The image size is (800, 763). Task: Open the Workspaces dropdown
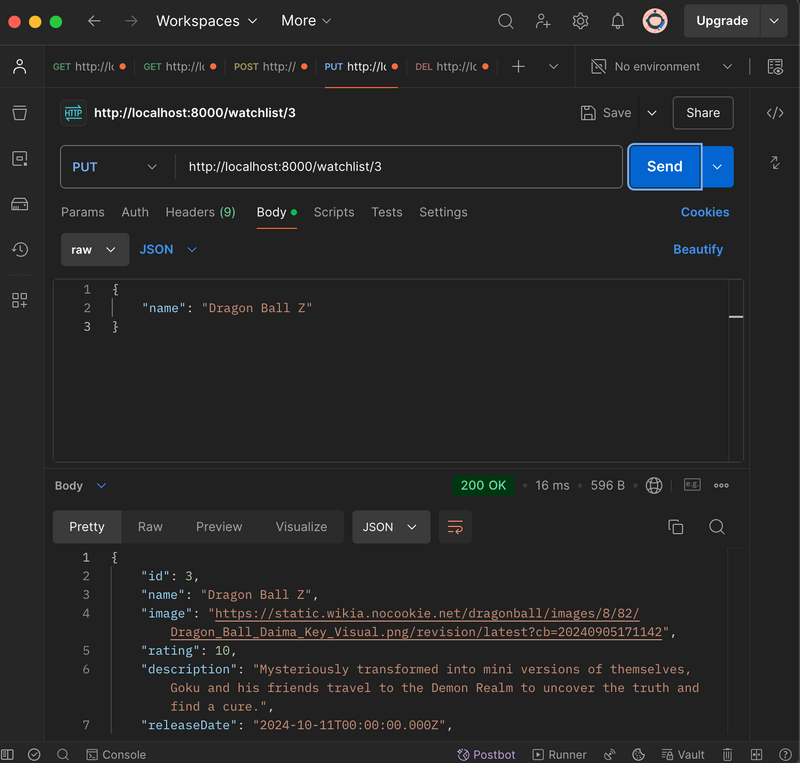coord(207,21)
